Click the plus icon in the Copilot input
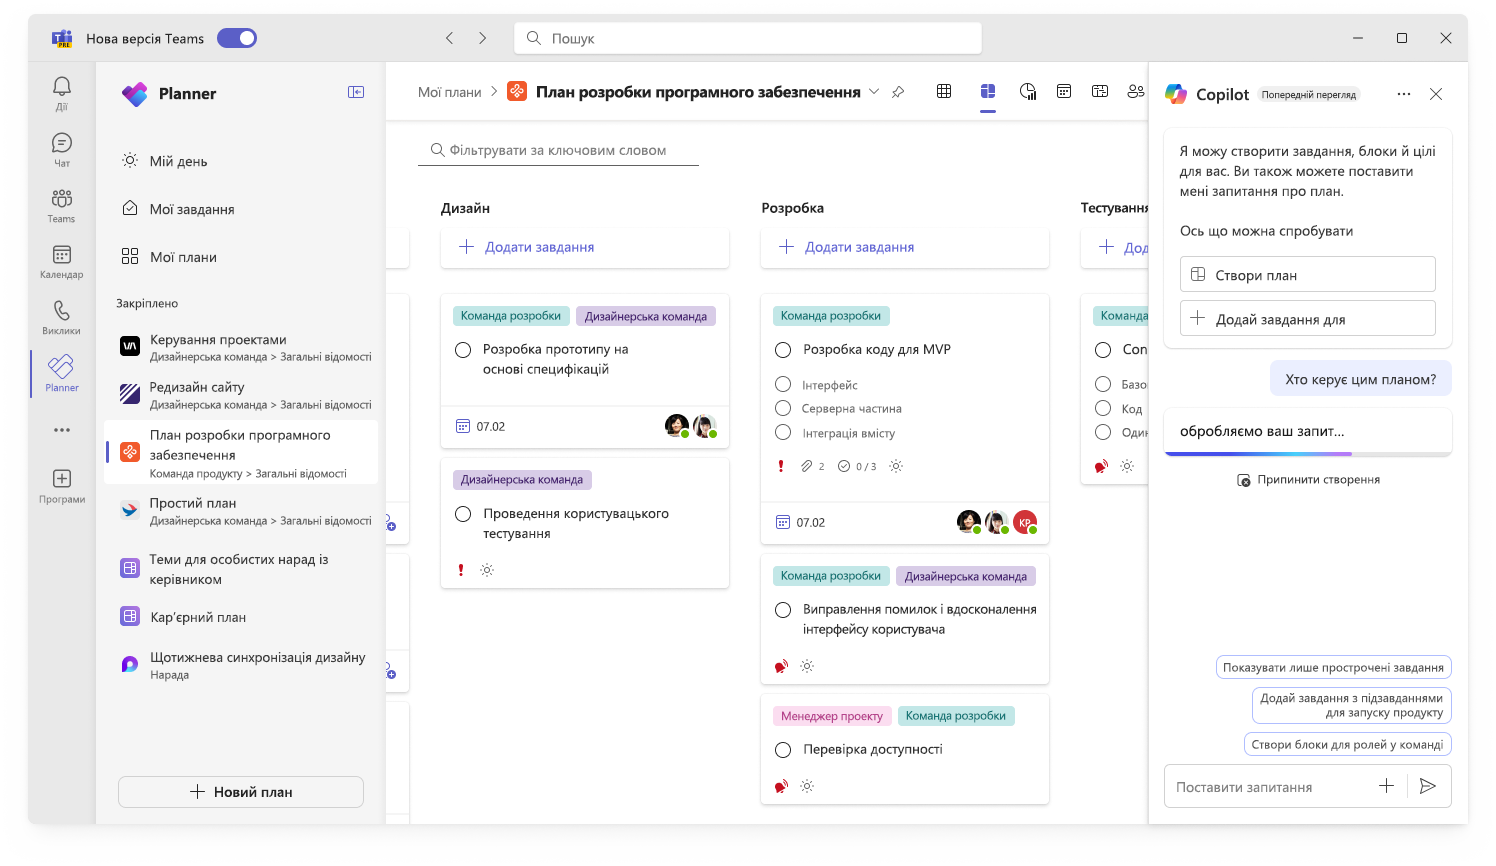Screen dimensions: 1496x866 click(x=1386, y=786)
